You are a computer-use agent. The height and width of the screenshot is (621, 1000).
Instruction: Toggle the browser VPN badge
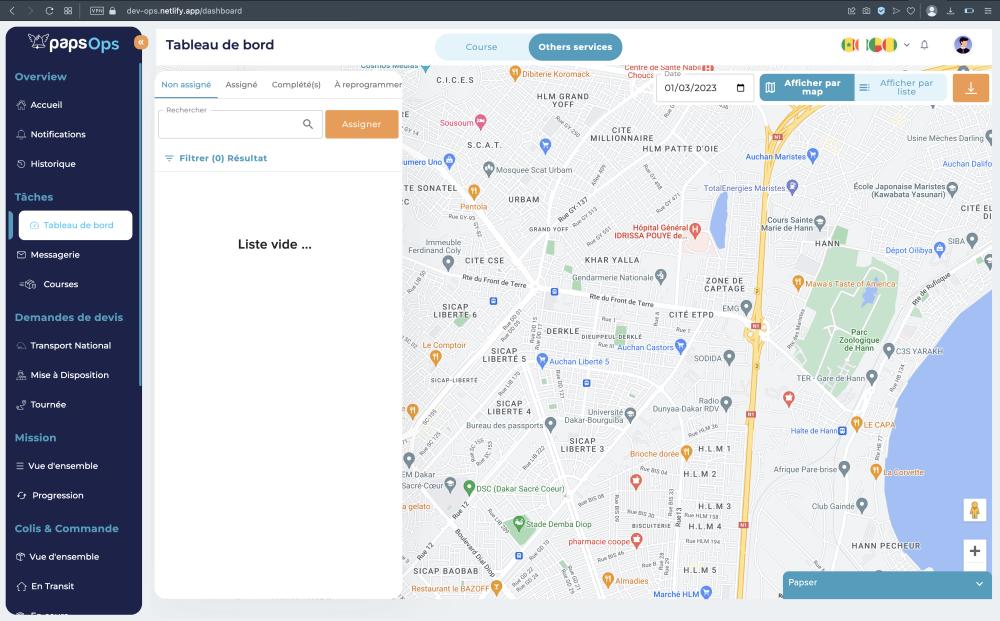(96, 11)
